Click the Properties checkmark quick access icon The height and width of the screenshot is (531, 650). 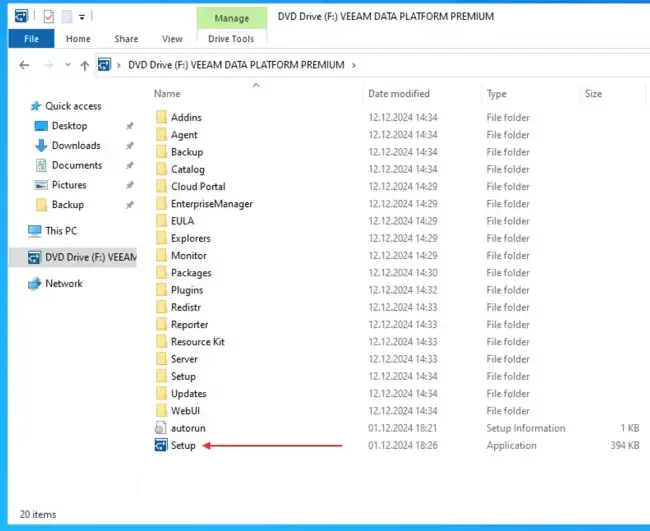tap(49, 17)
